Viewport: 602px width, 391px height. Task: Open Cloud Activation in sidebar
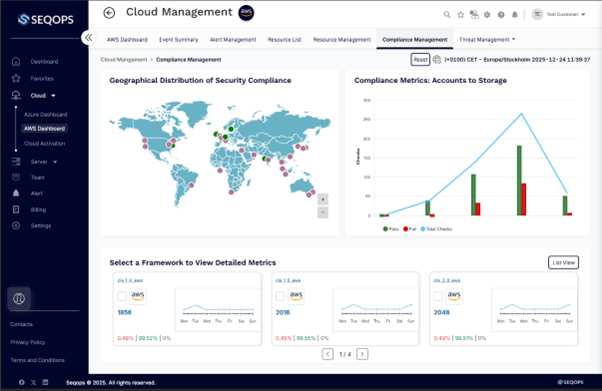point(45,143)
